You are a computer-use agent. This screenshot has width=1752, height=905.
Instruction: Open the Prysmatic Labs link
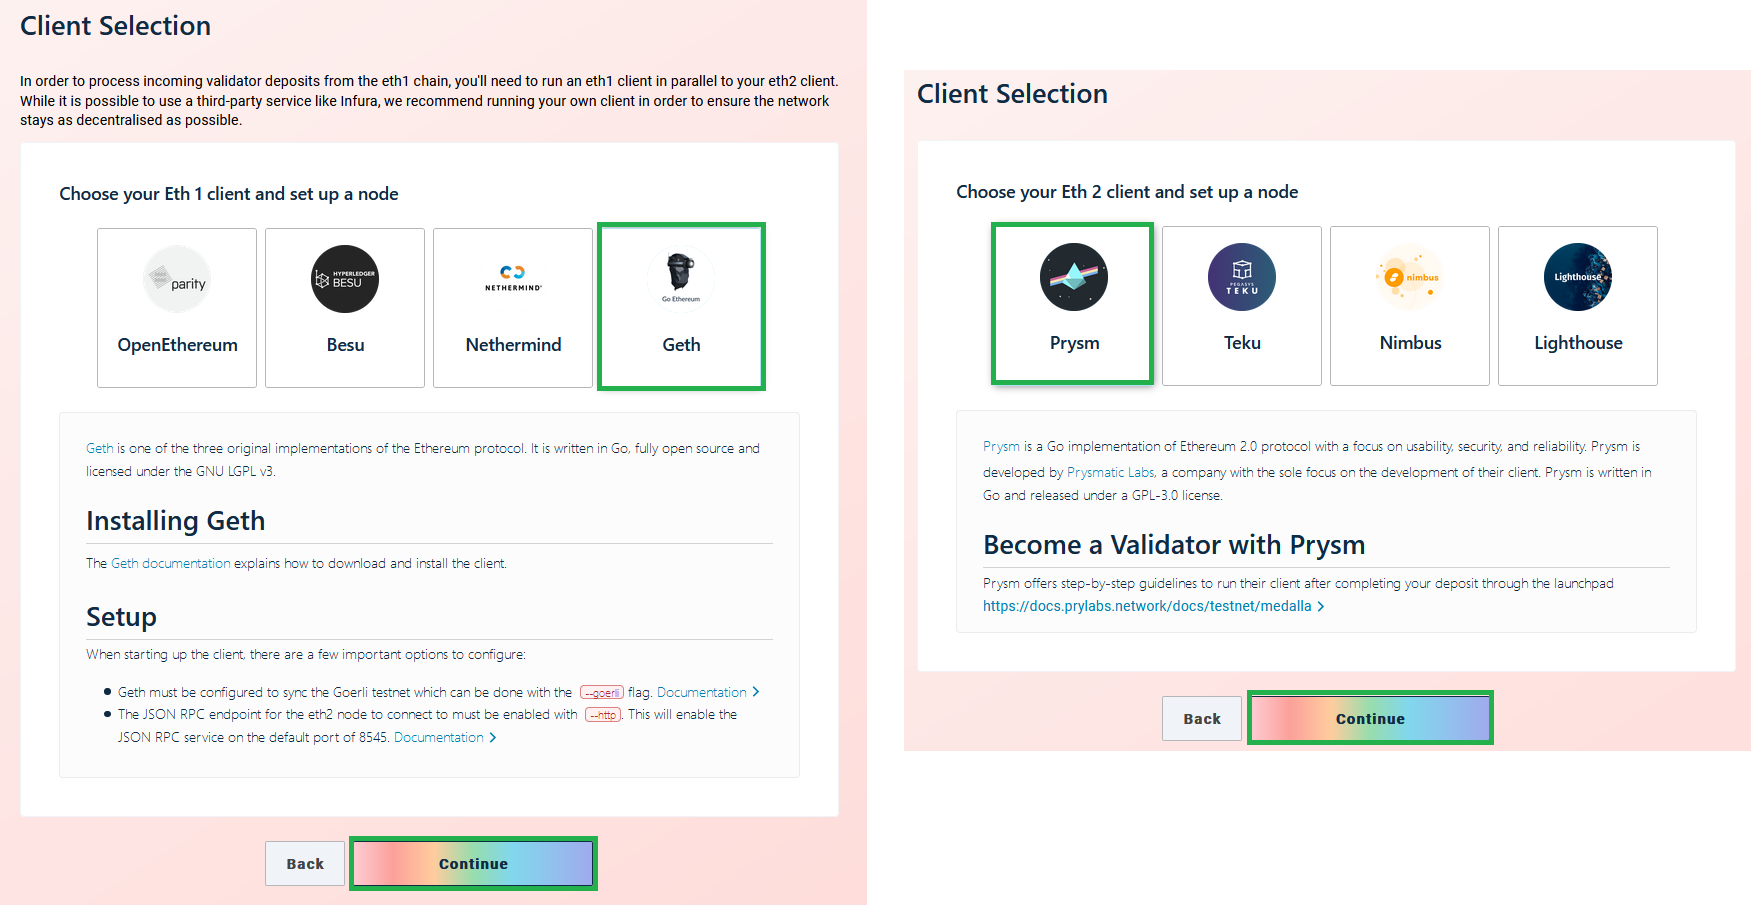[1111, 472]
